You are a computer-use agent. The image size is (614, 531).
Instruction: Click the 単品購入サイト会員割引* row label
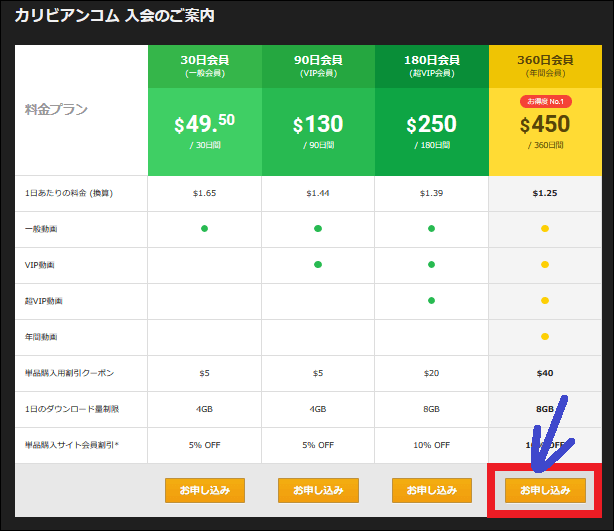tap(70, 445)
